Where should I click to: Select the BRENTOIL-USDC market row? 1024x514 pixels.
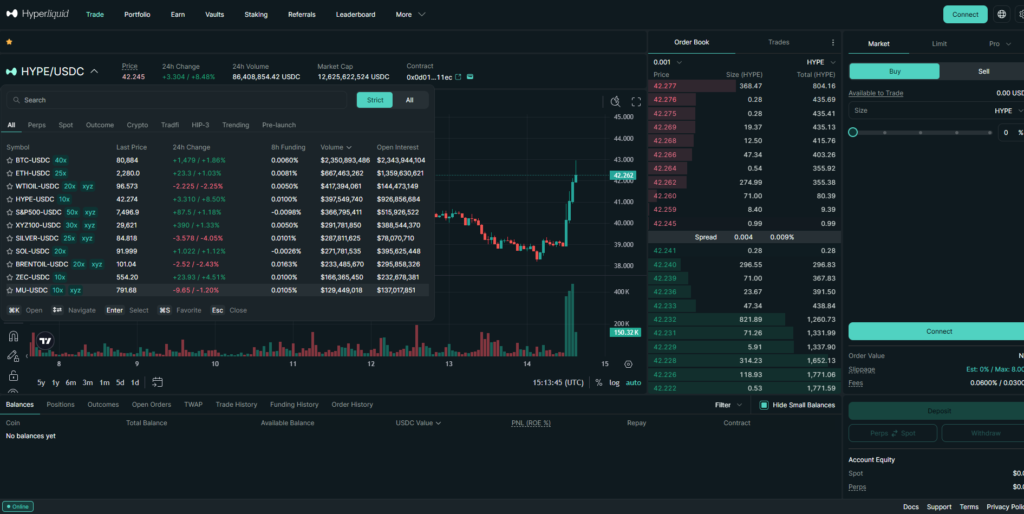[x=217, y=264]
